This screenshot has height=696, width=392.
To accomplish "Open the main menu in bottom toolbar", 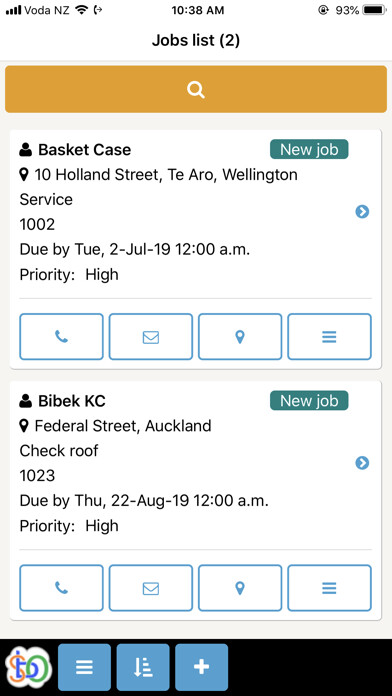I will coord(84,667).
